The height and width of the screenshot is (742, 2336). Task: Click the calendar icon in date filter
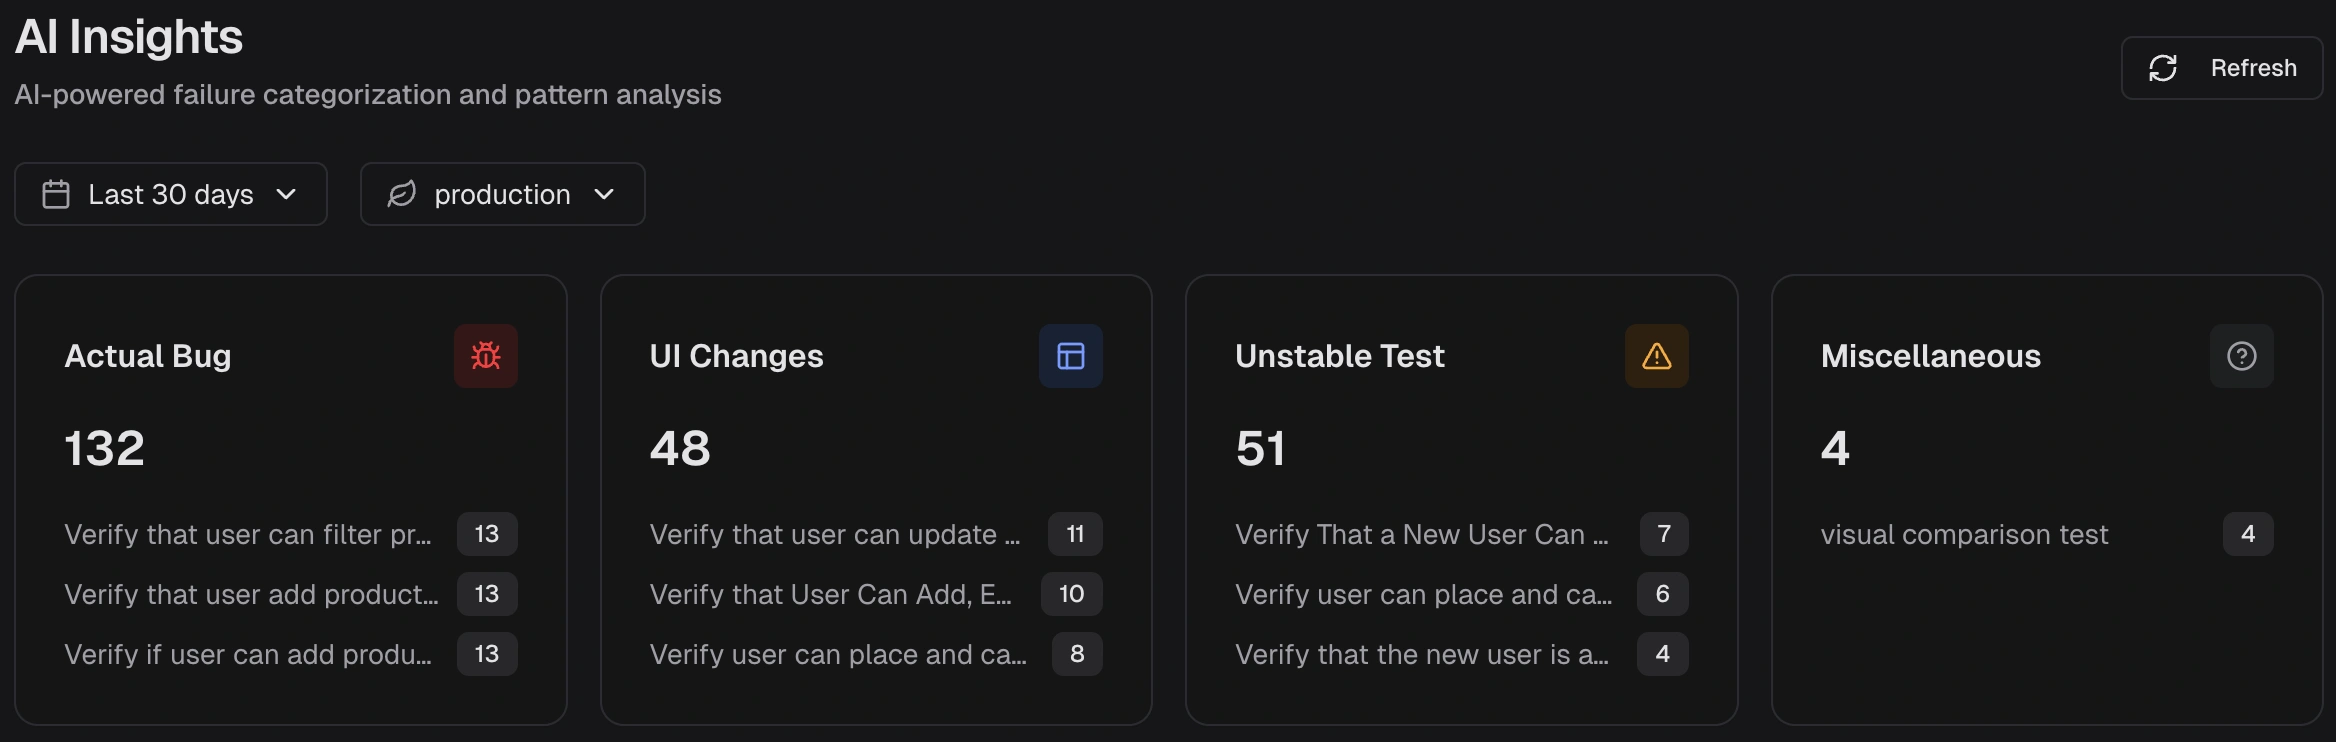56,194
